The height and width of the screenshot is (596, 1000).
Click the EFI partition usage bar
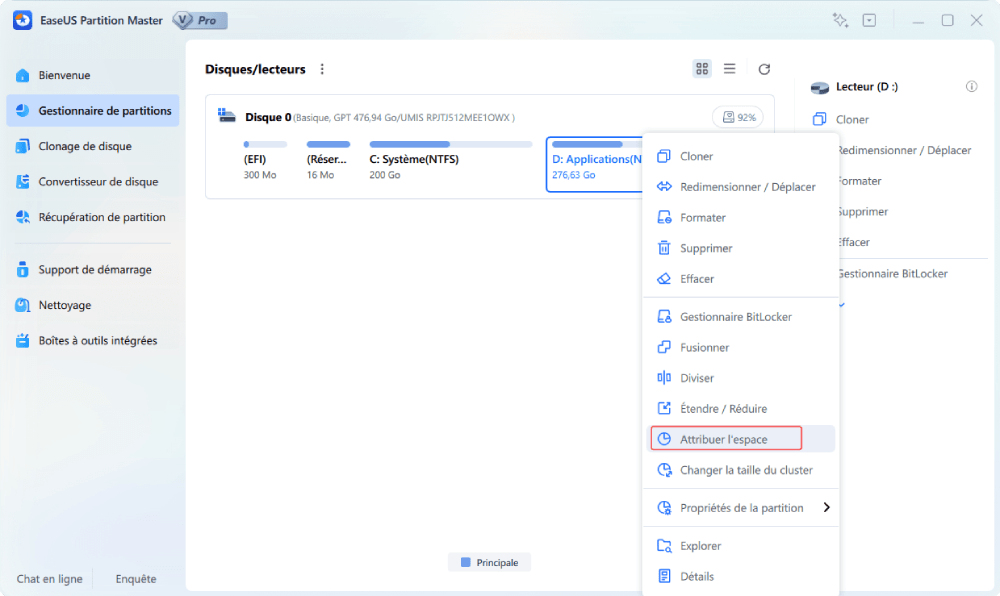pyautogui.click(x=265, y=145)
